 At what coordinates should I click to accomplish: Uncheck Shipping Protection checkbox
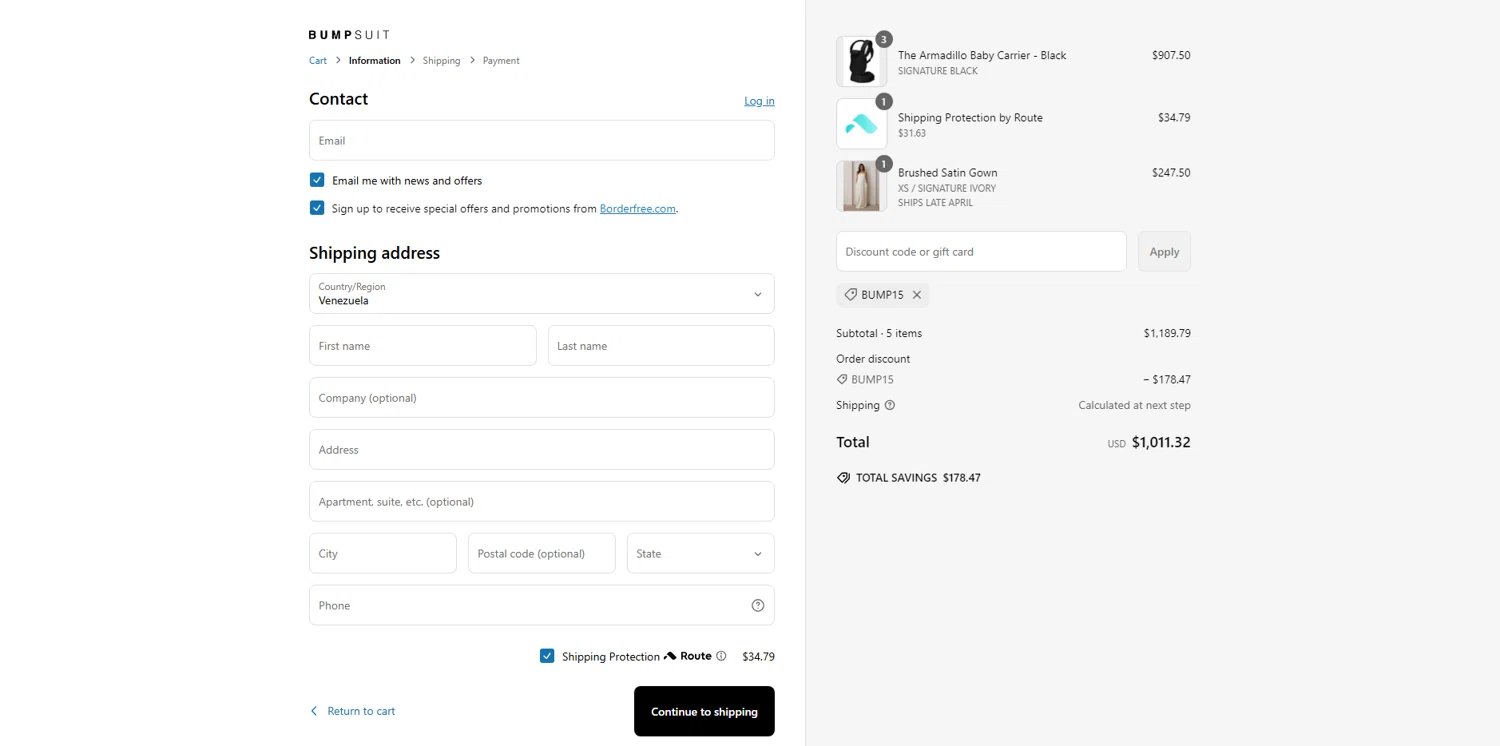[x=547, y=656]
